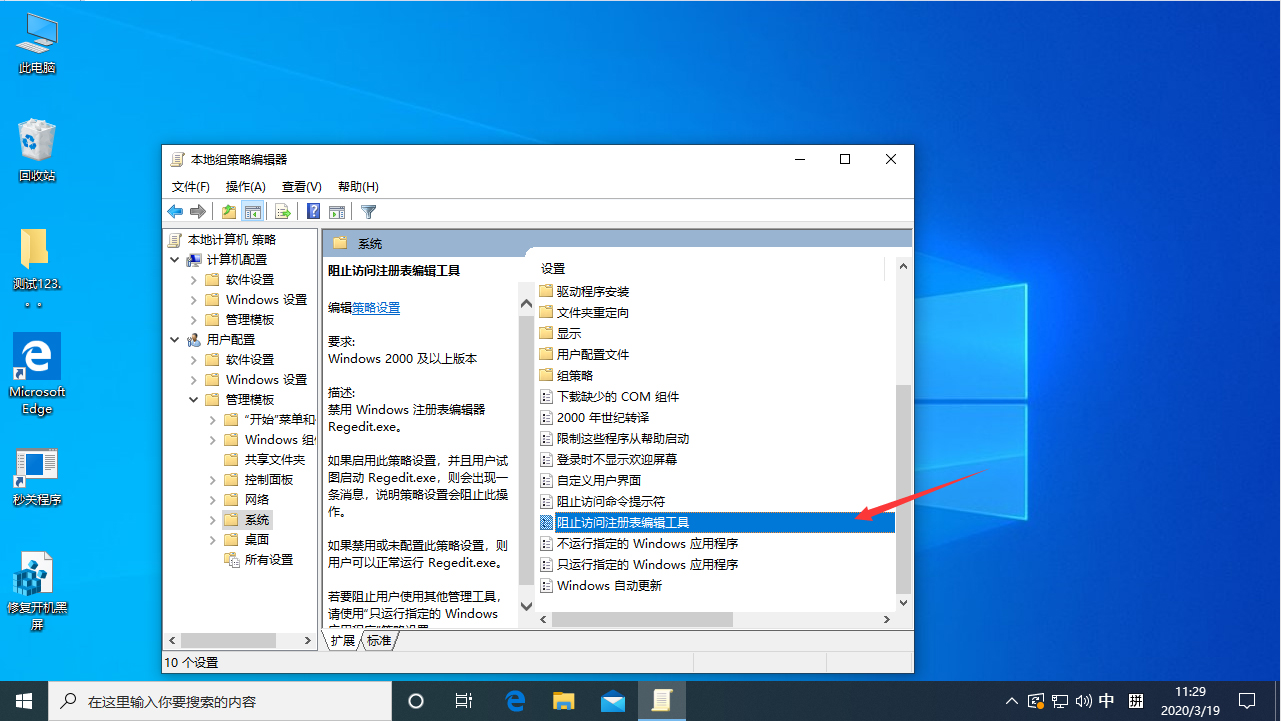The image size is (1281, 721).
Task: Toggle the show/hide console tree icon
Action: pyautogui.click(x=252, y=211)
